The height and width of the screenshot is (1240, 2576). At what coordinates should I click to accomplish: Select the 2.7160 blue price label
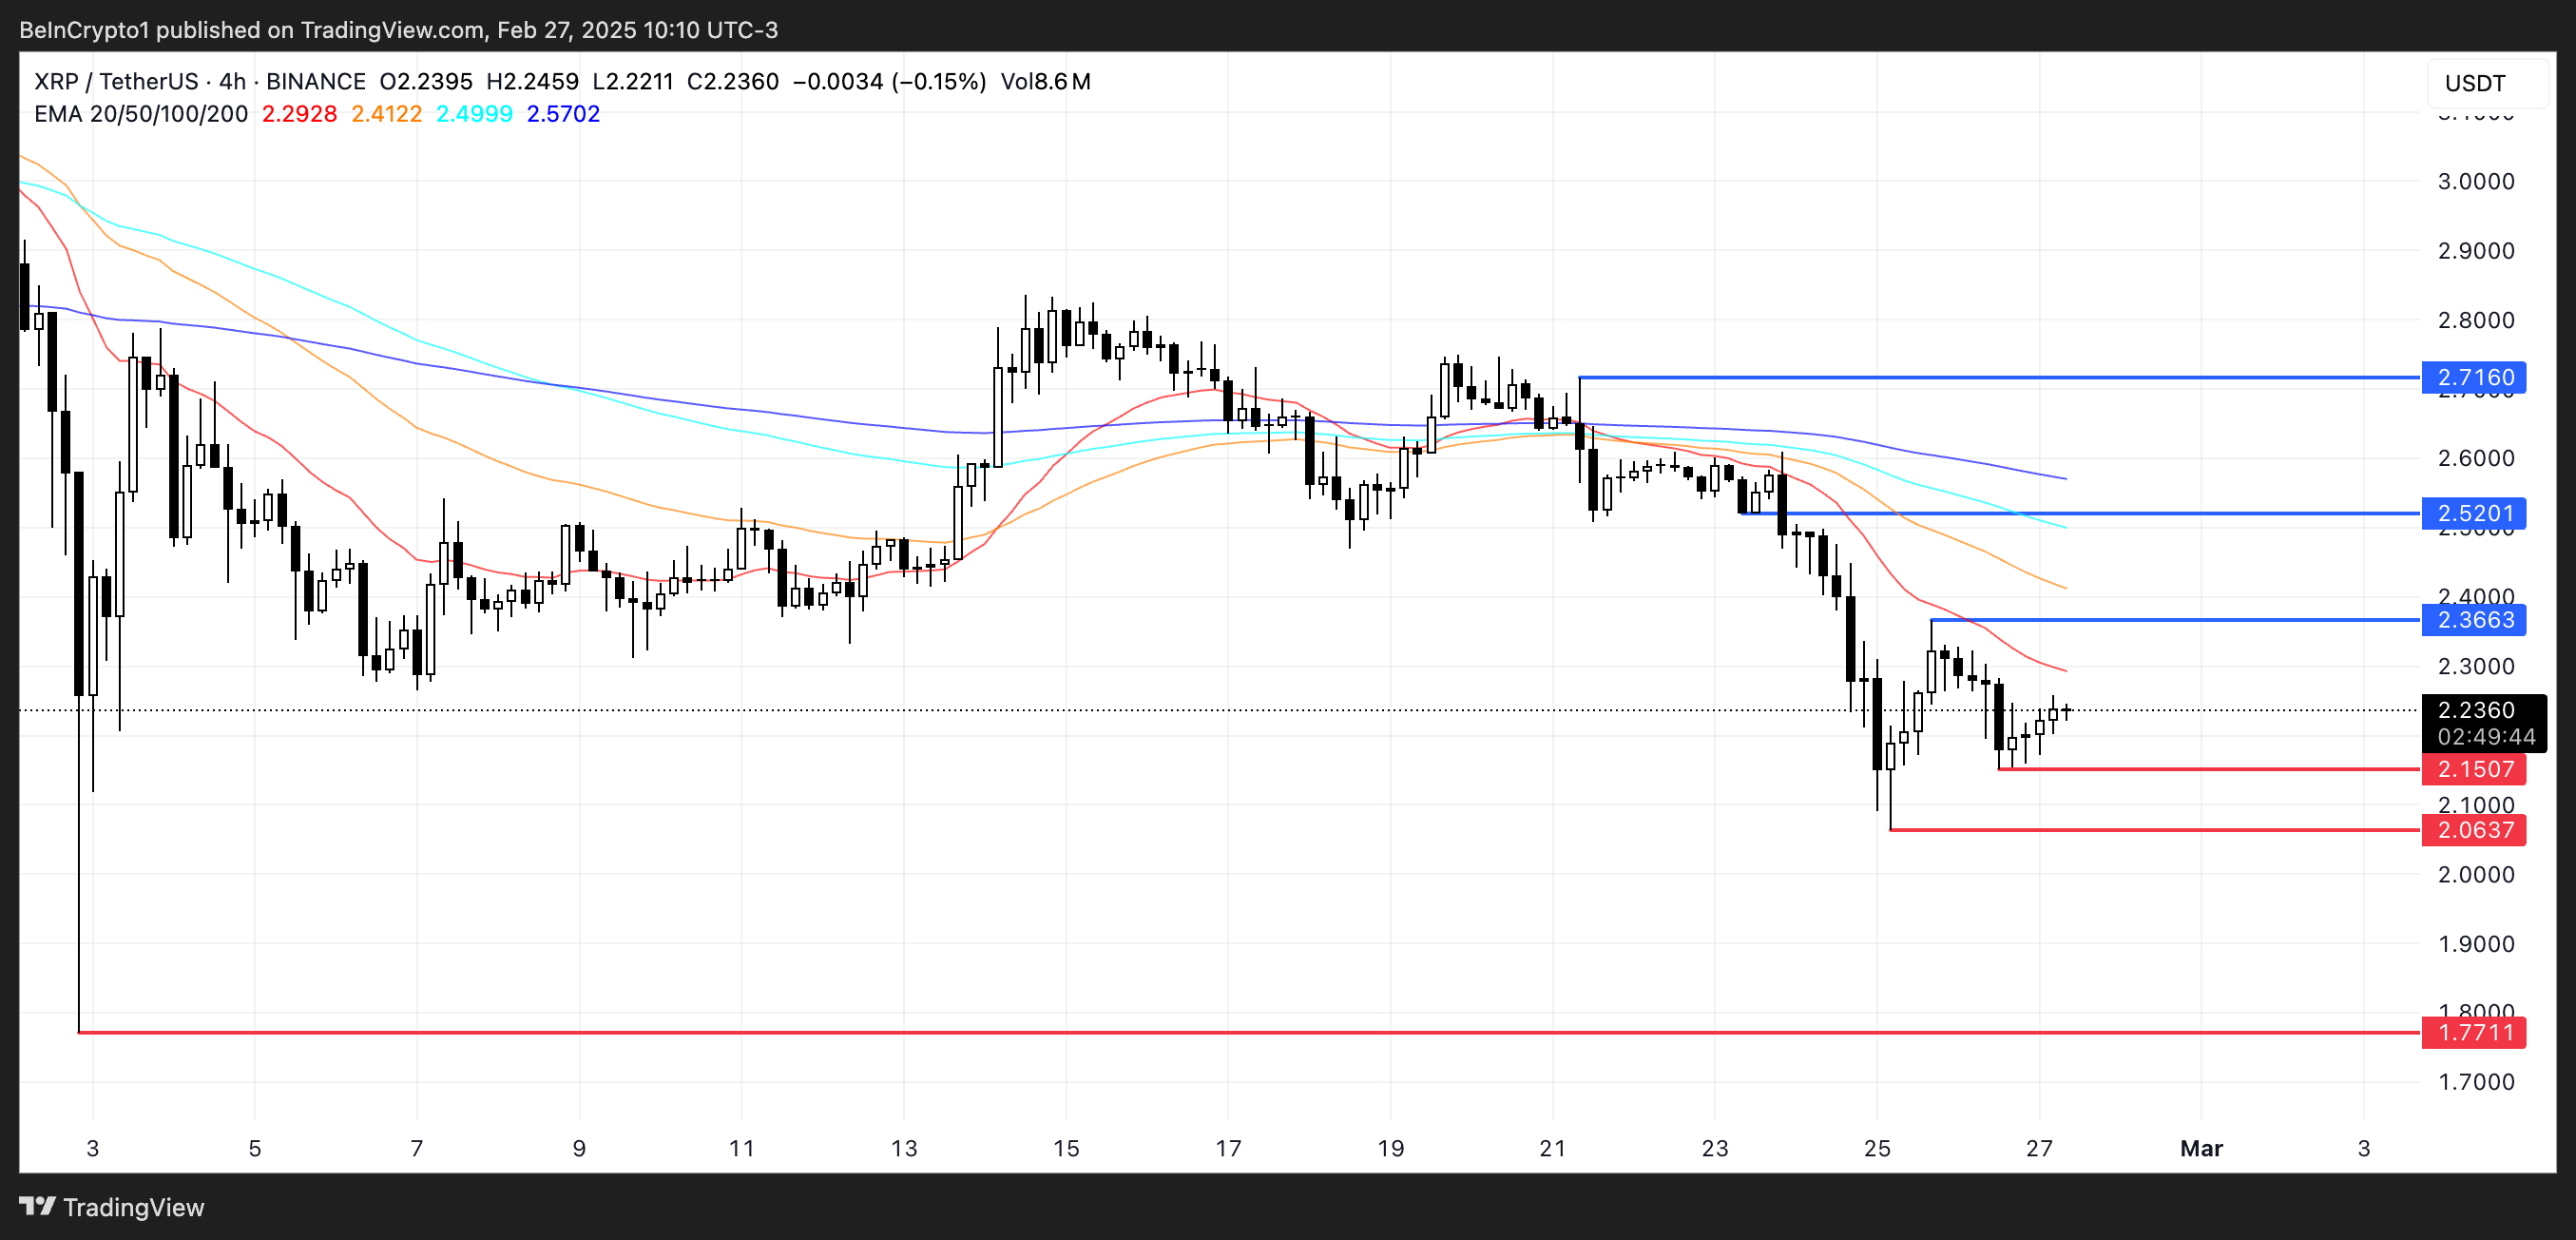point(2474,378)
